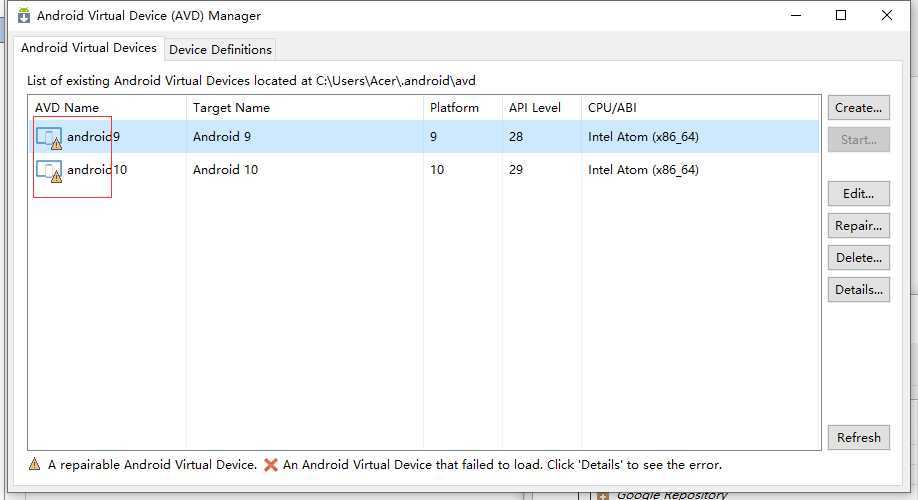The width and height of the screenshot is (918, 500).
Task: Open device Details... button
Action: click(858, 290)
